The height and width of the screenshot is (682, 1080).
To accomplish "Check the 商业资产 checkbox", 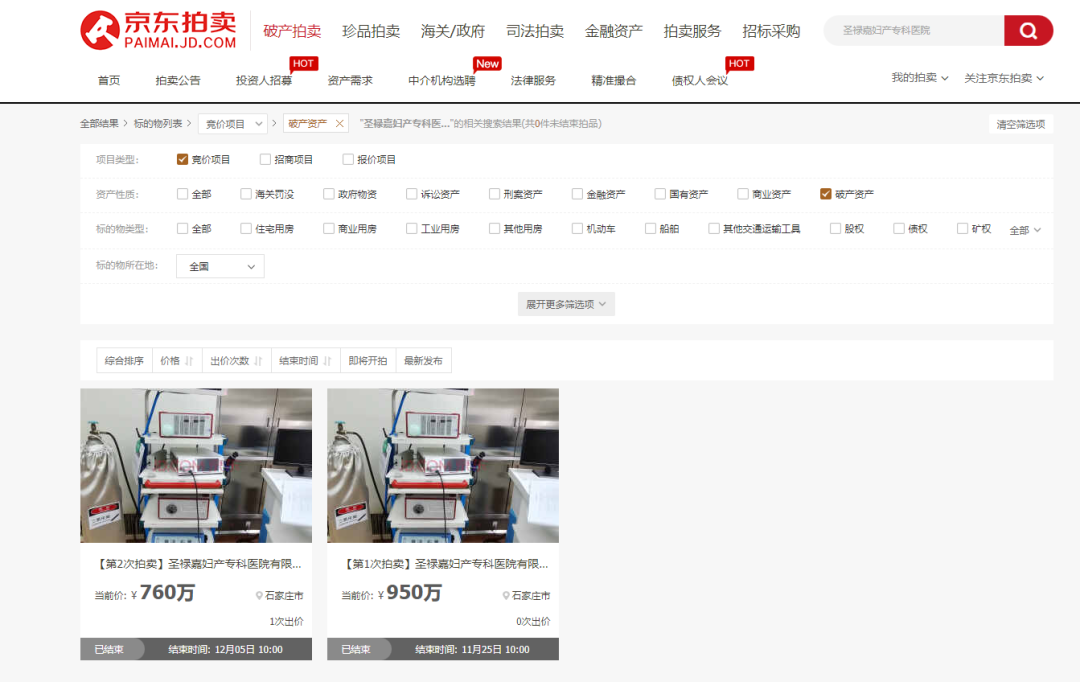I will 742,194.
